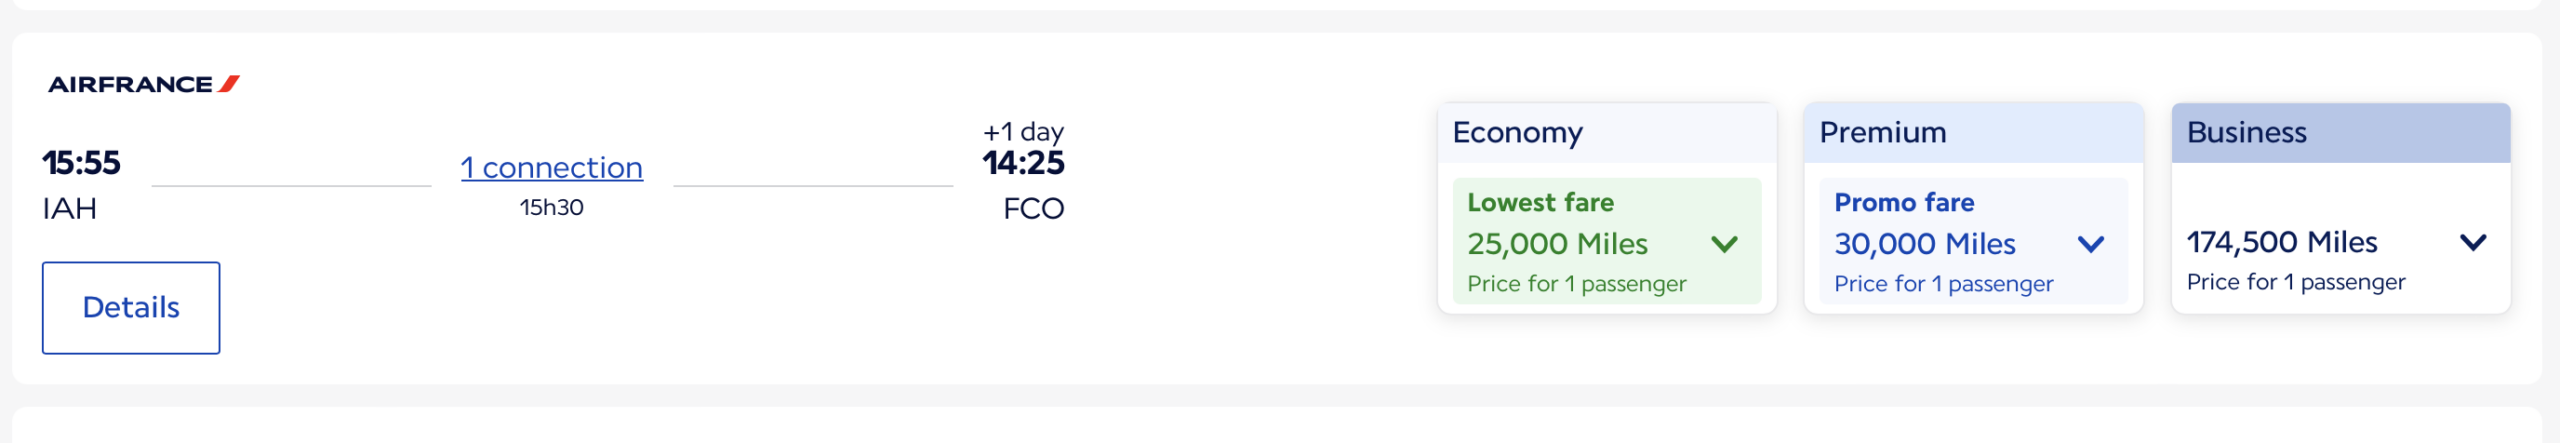Click the 14:25 arrival time
The image size is (2560, 443).
(1023, 163)
